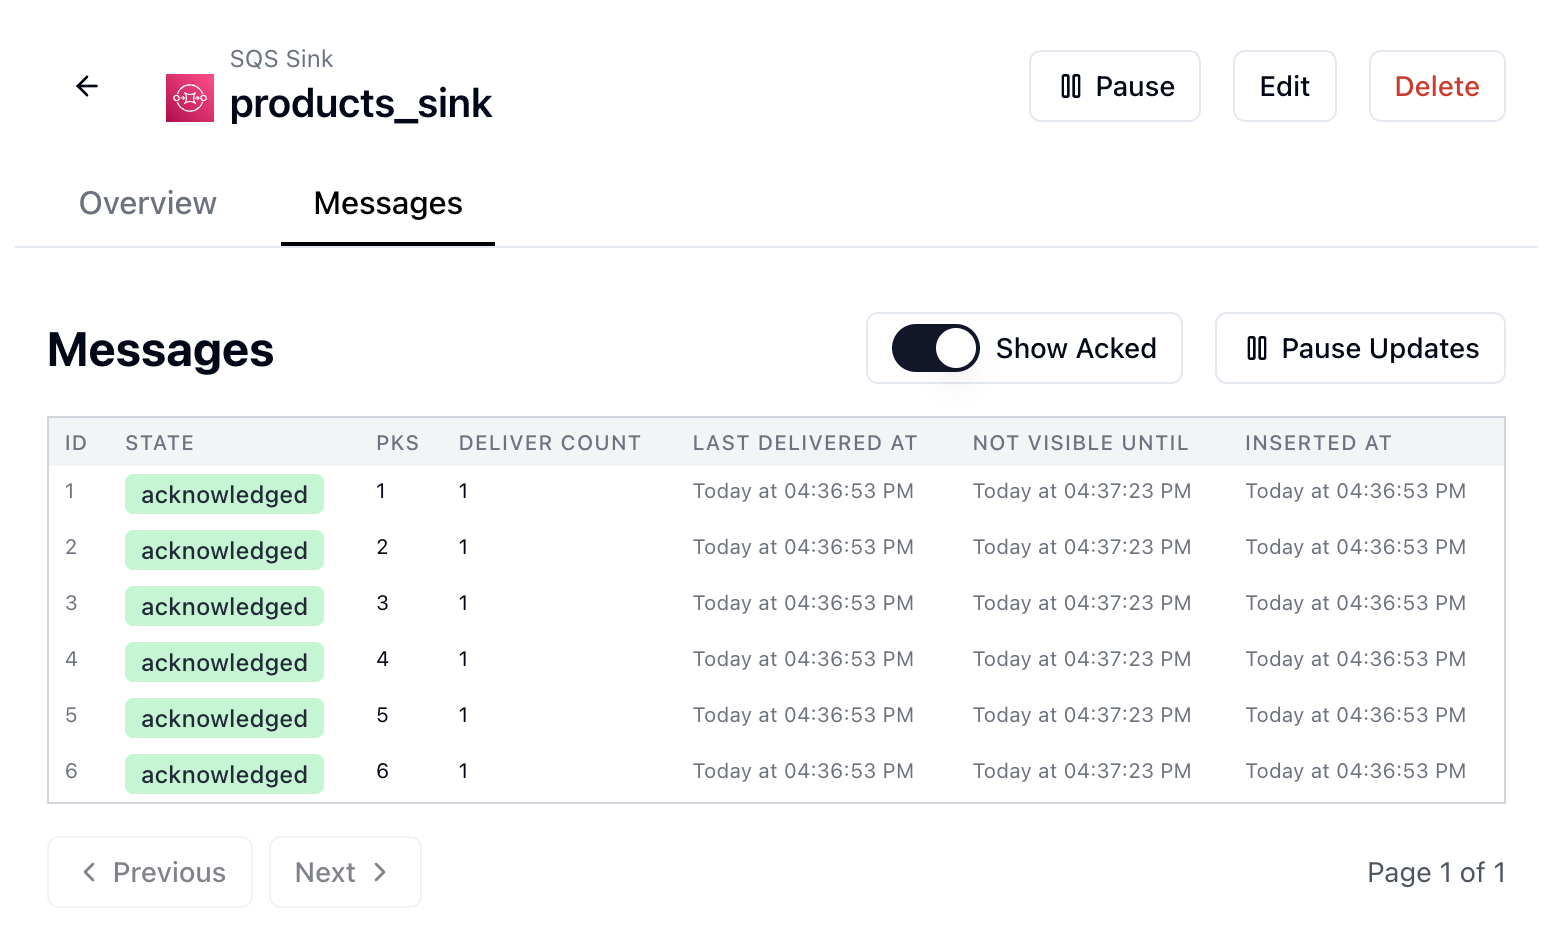Go to the next page of messages
Screen dimensions: 1558x942
point(345,872)
